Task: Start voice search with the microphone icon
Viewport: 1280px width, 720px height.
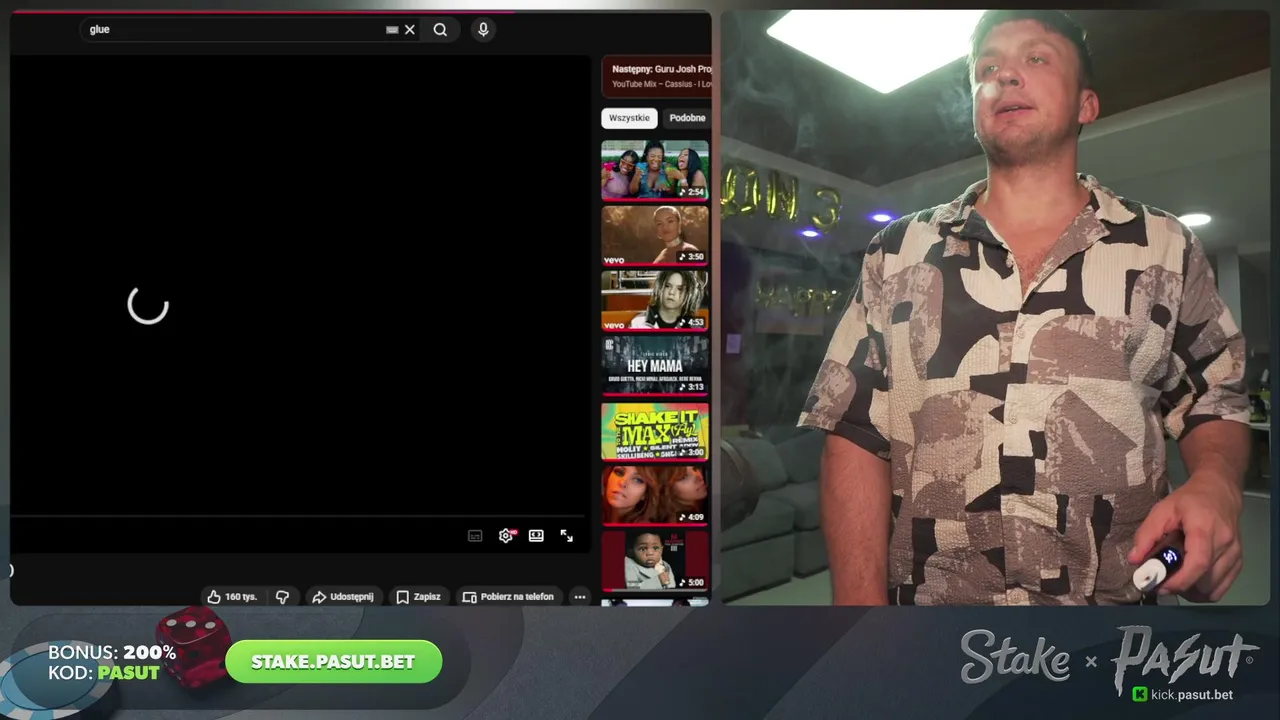Action: click(x=483, y=30)
